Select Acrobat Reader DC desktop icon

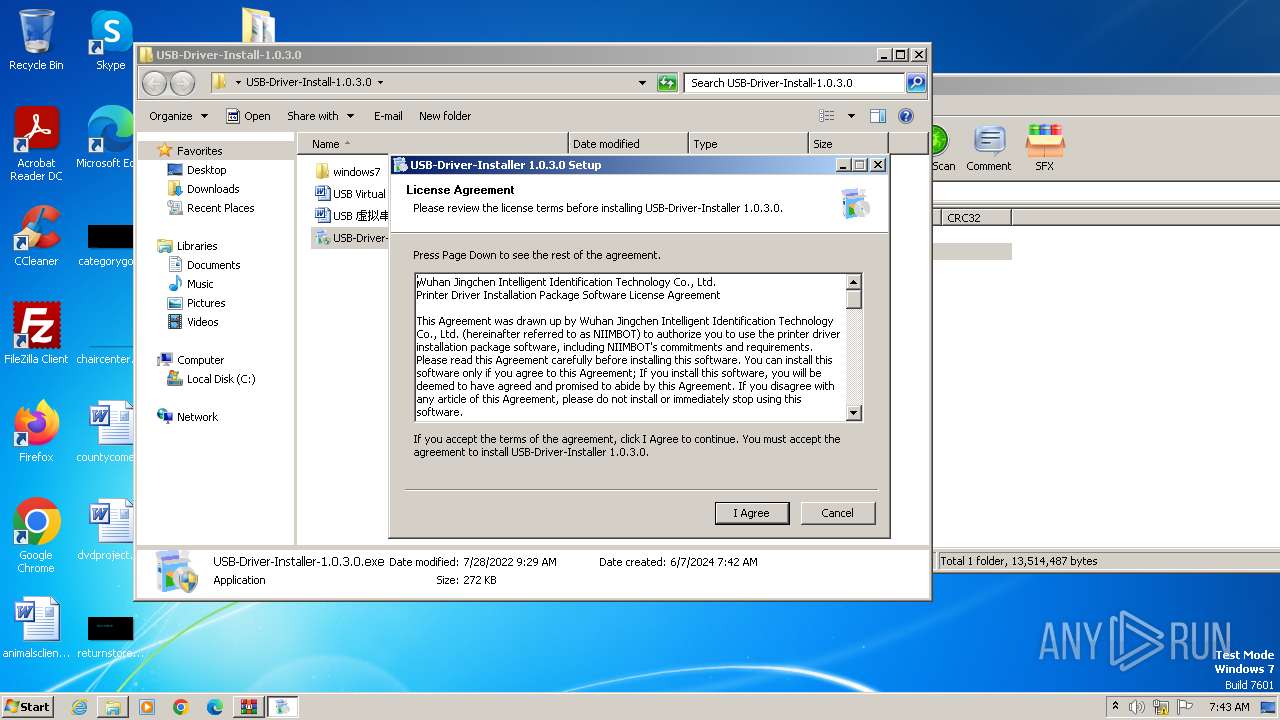coord(36,145)
